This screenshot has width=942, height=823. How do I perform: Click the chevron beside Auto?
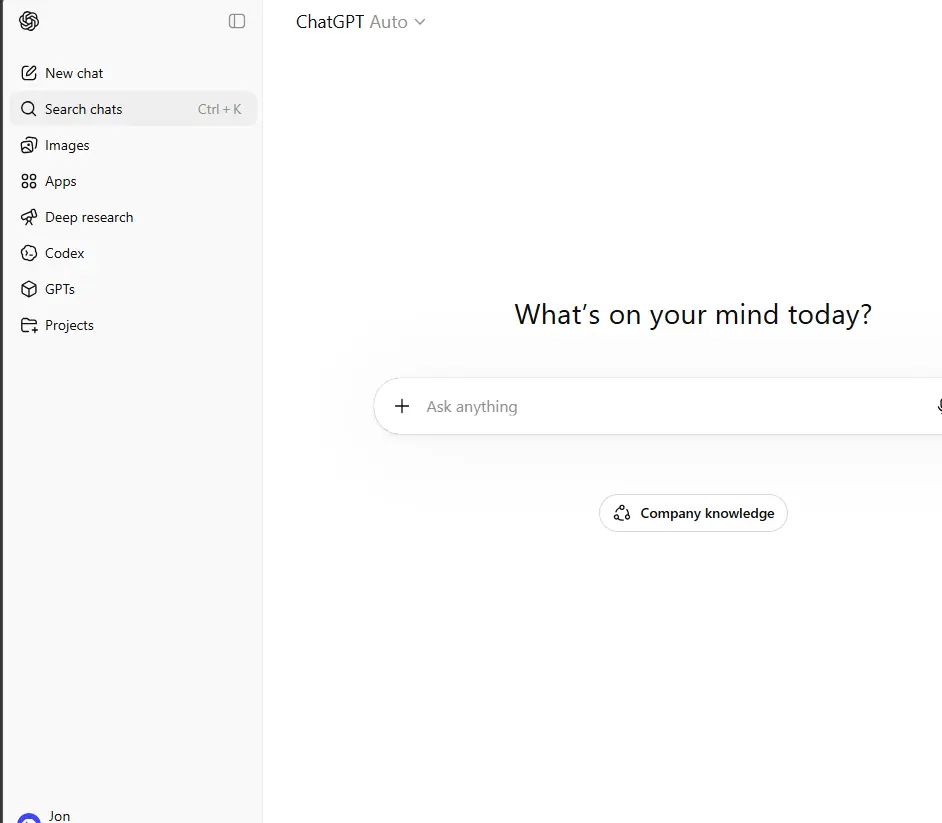(x=420, y=22)
